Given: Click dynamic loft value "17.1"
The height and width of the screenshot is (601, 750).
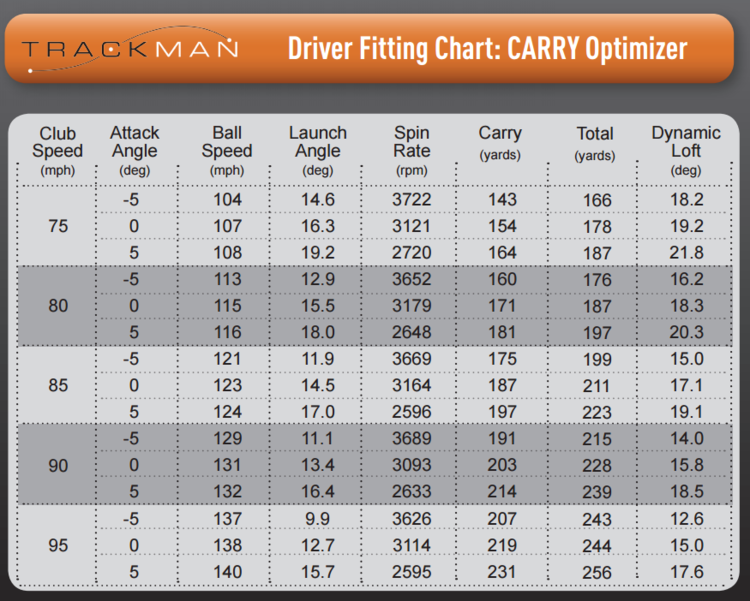Looking at the screenshot, I should pos(686,385).
